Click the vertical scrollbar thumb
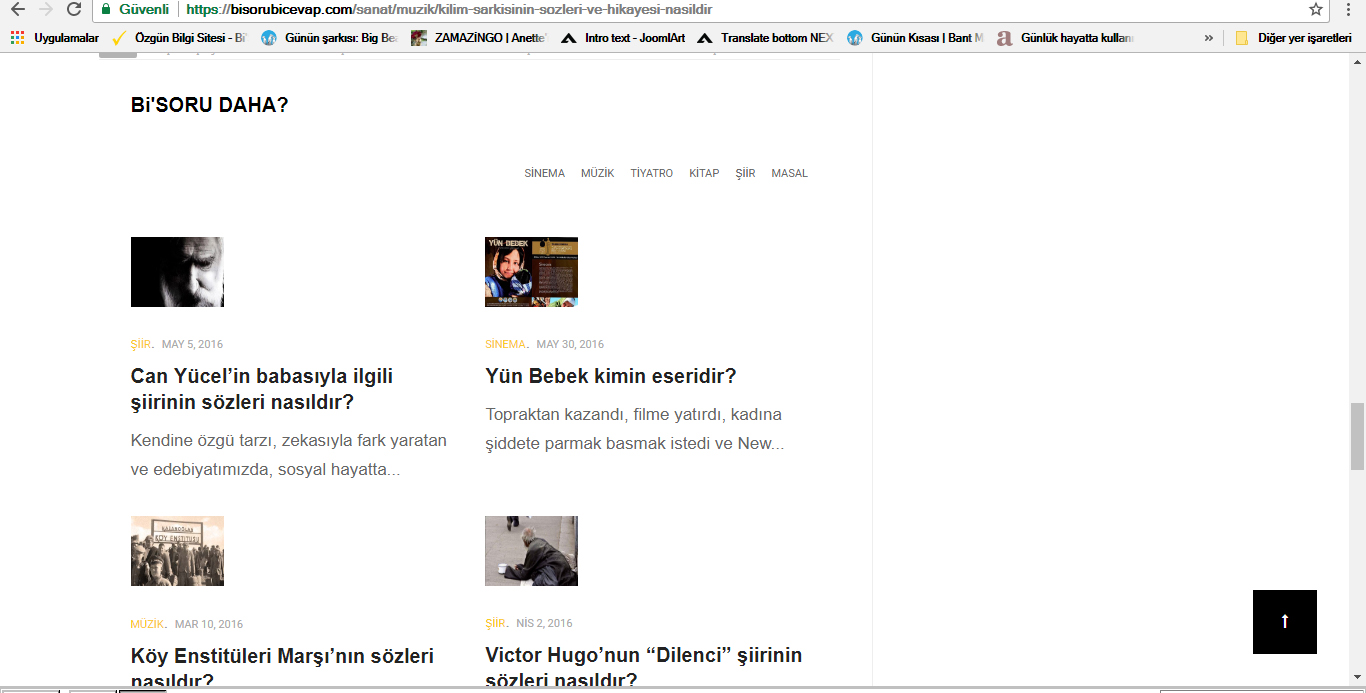 1357,436
